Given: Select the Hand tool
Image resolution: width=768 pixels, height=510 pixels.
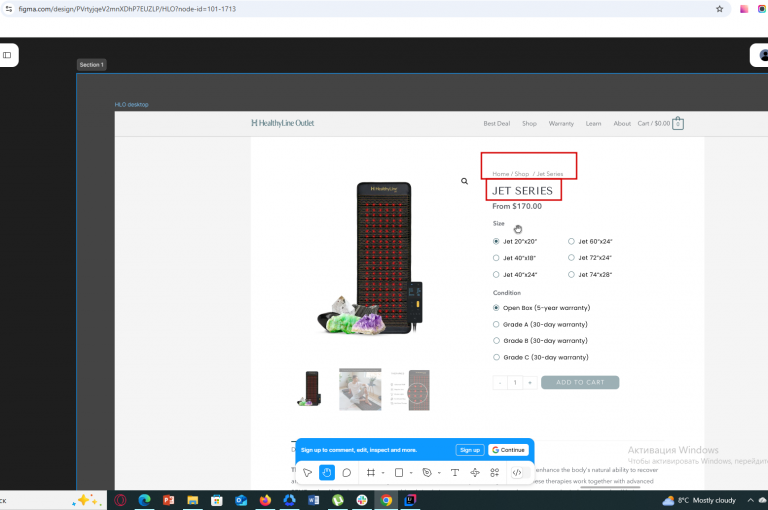Looking at the screenshot, I should [327, 473].
